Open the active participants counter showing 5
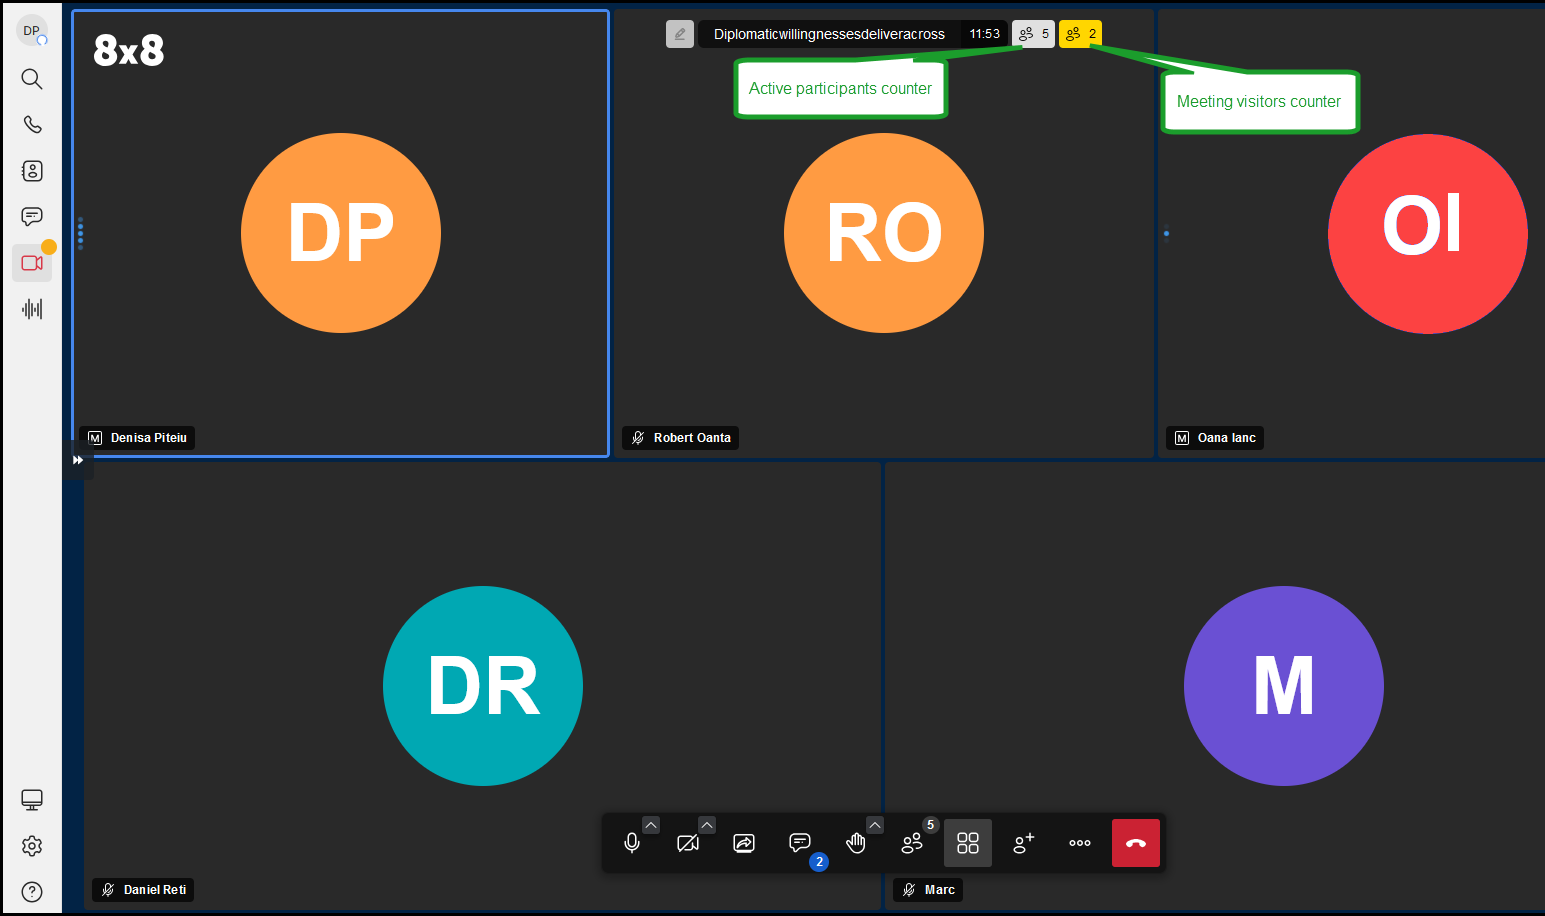Viewport: 1545px width, 916px height. pyautogui.click(x=1033, y=34)
